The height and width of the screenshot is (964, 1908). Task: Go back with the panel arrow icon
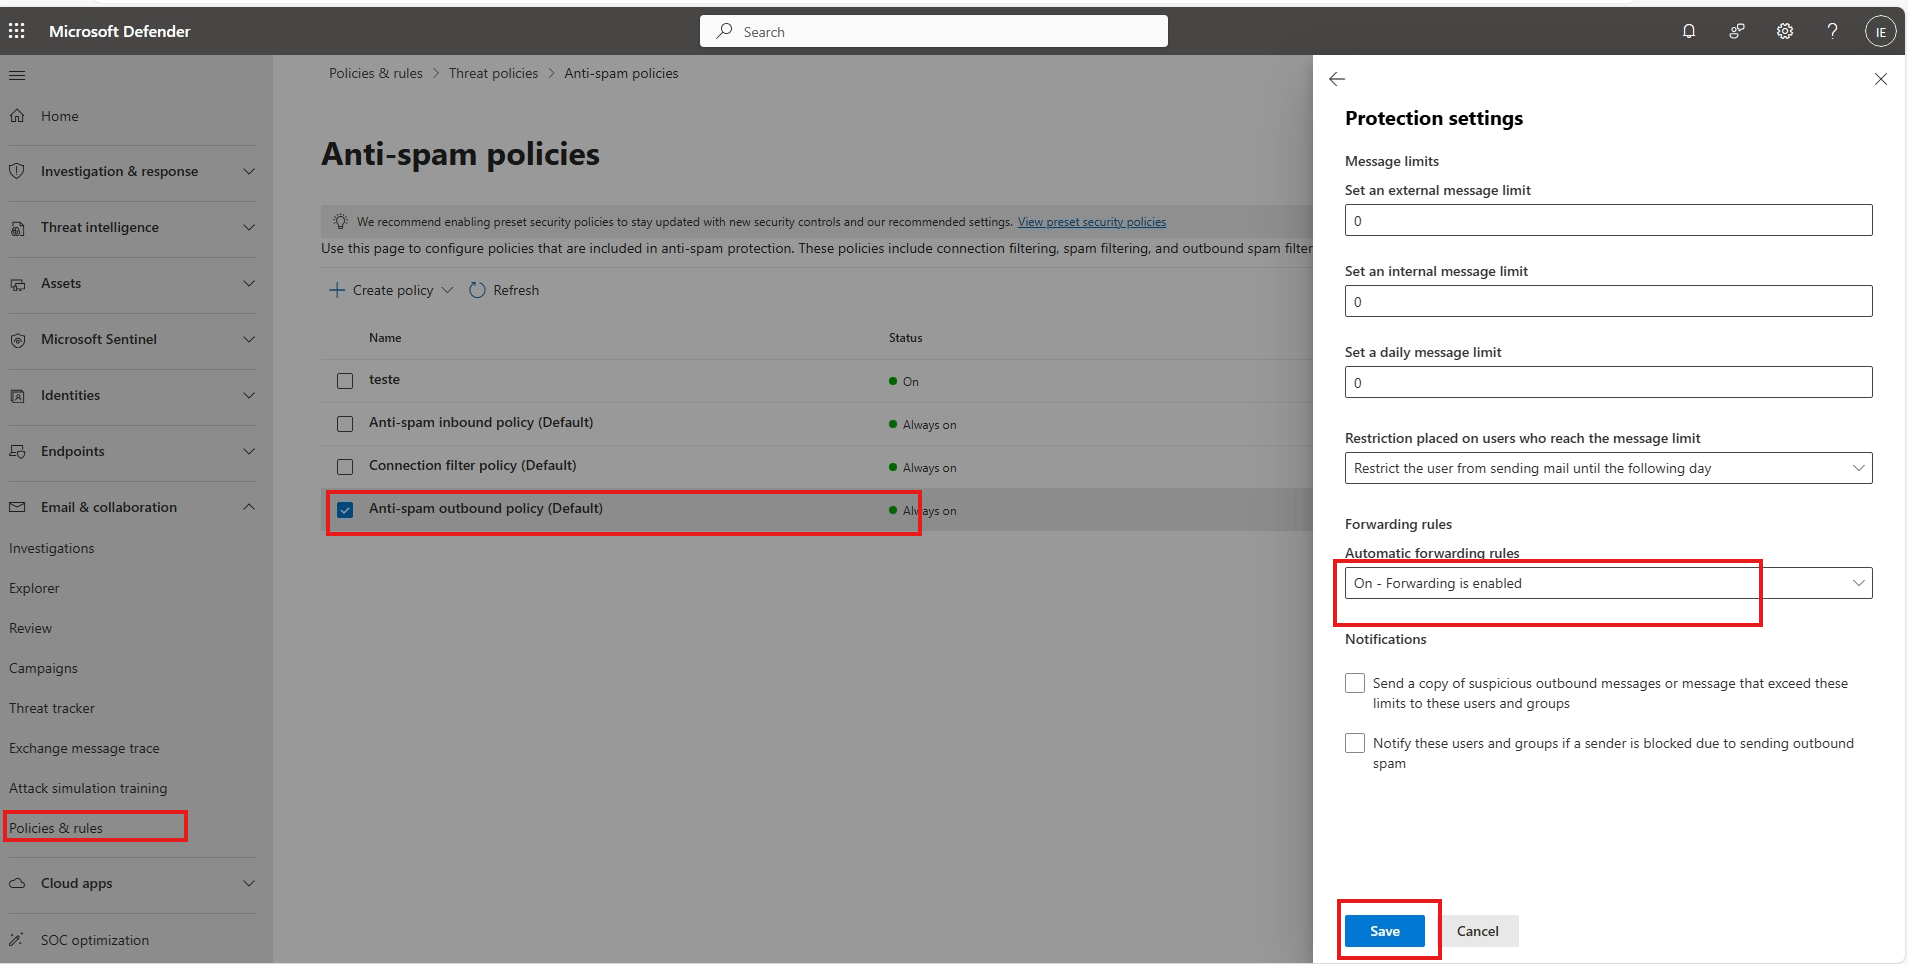pos(1337,79)
